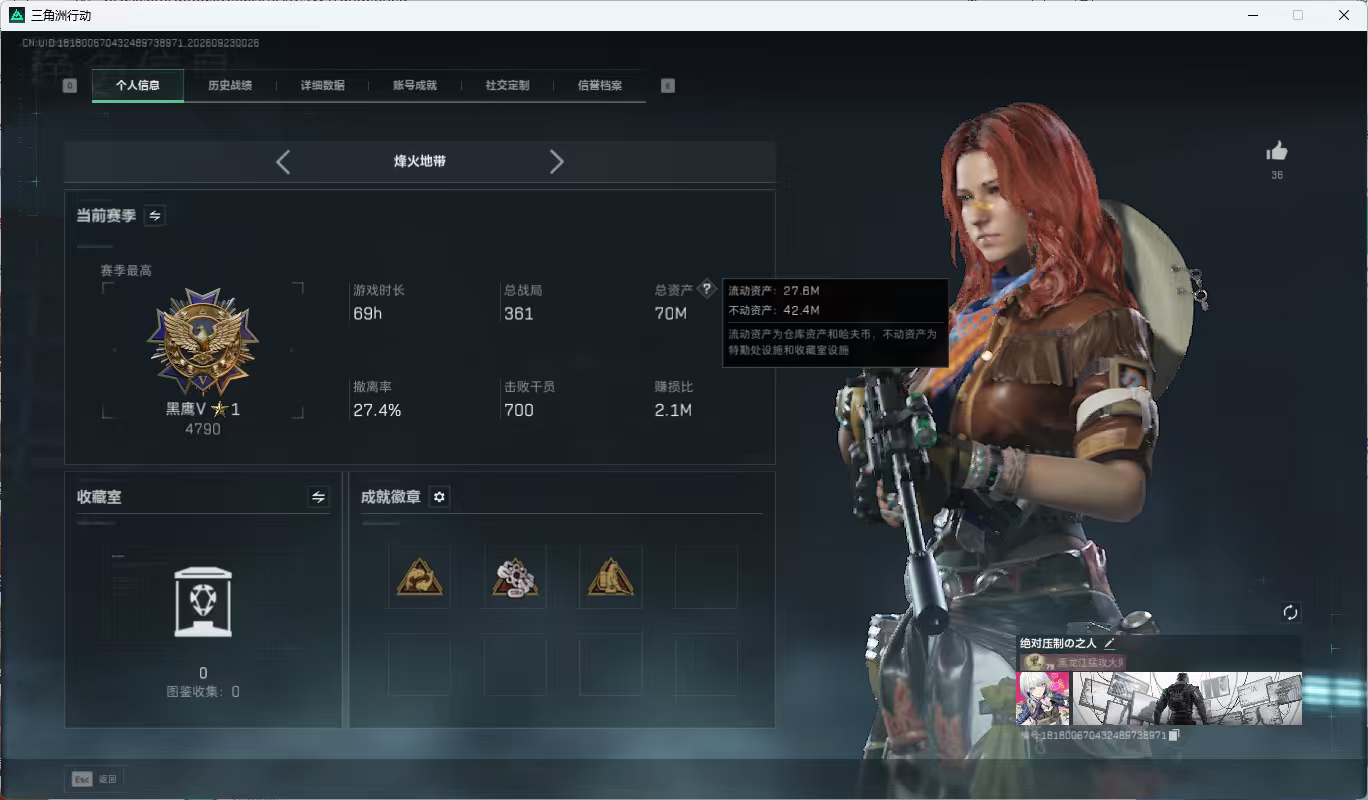Select the 账号成就 tab
Viewport: 1368px width, 800px height.
coord(415,86)
